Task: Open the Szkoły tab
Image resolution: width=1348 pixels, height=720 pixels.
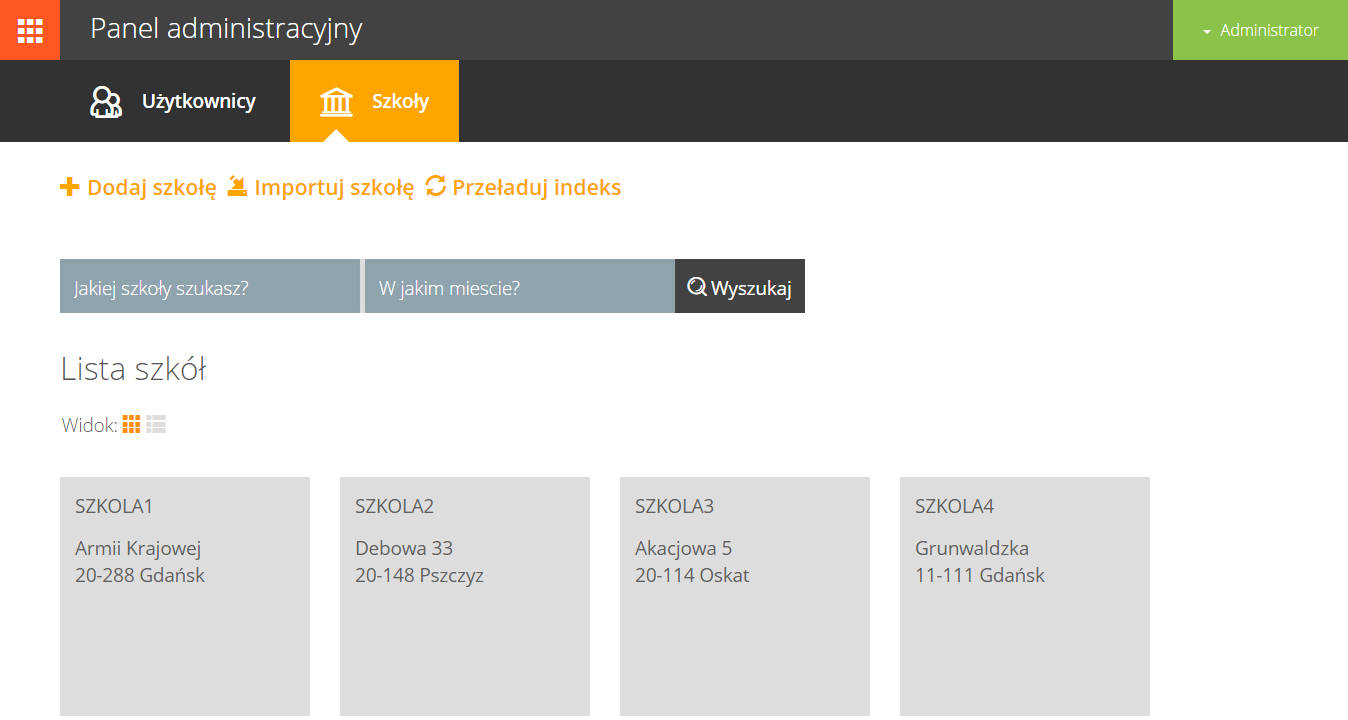Action: click(x=374, y=101)
